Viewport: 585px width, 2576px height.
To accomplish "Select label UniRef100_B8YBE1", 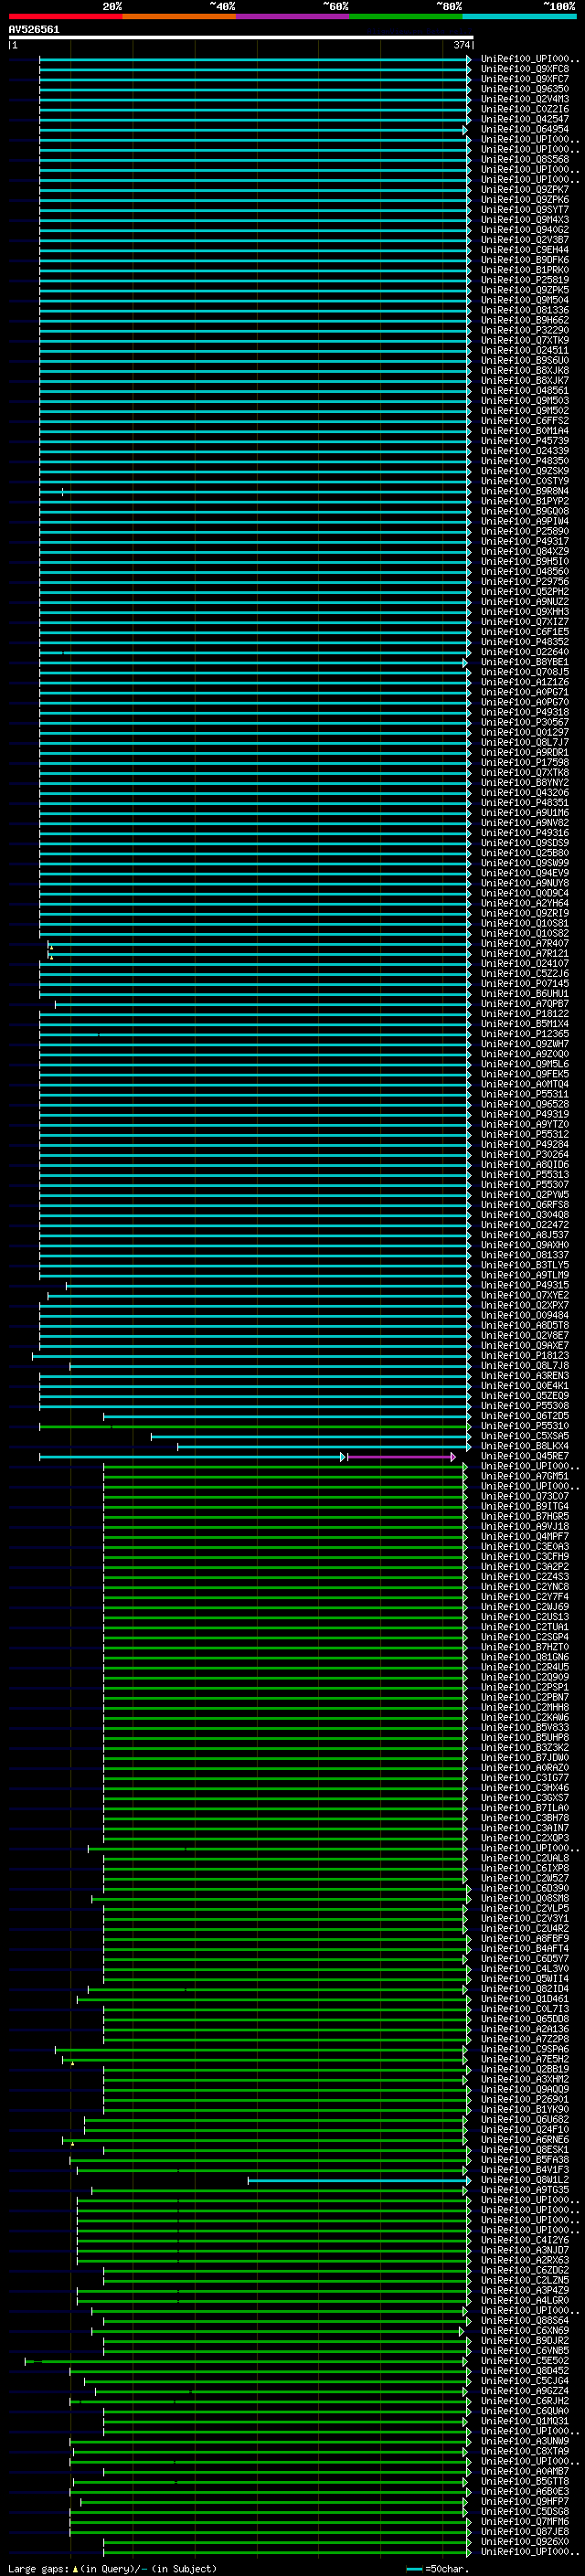I will 524,662.
